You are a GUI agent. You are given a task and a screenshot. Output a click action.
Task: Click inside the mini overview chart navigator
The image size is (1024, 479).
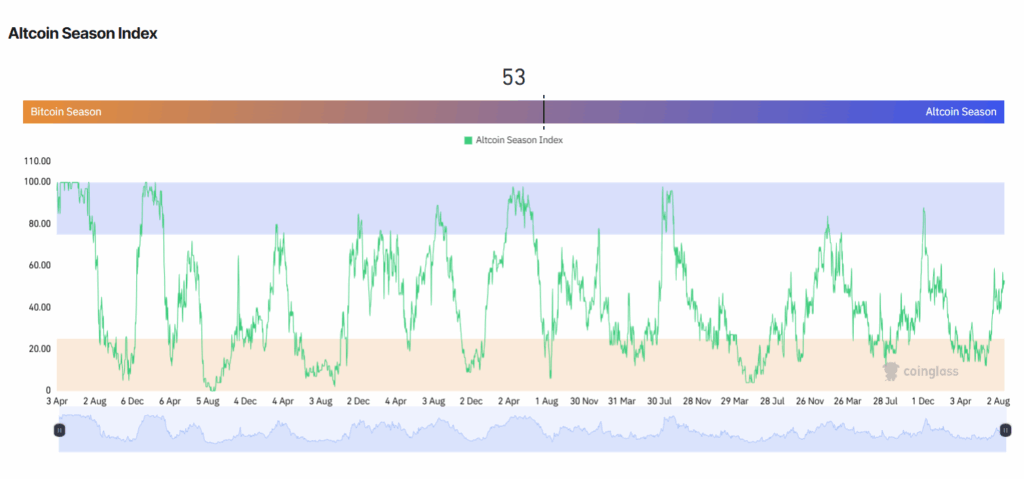(530, 432)
